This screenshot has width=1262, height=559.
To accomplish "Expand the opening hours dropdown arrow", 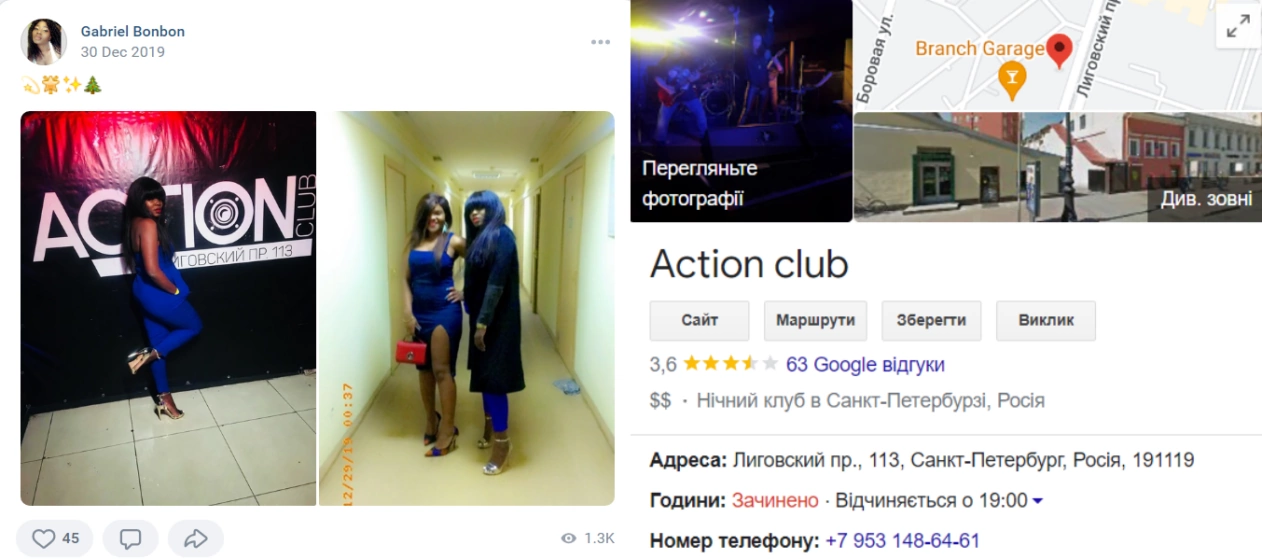I will (1037, 501).
